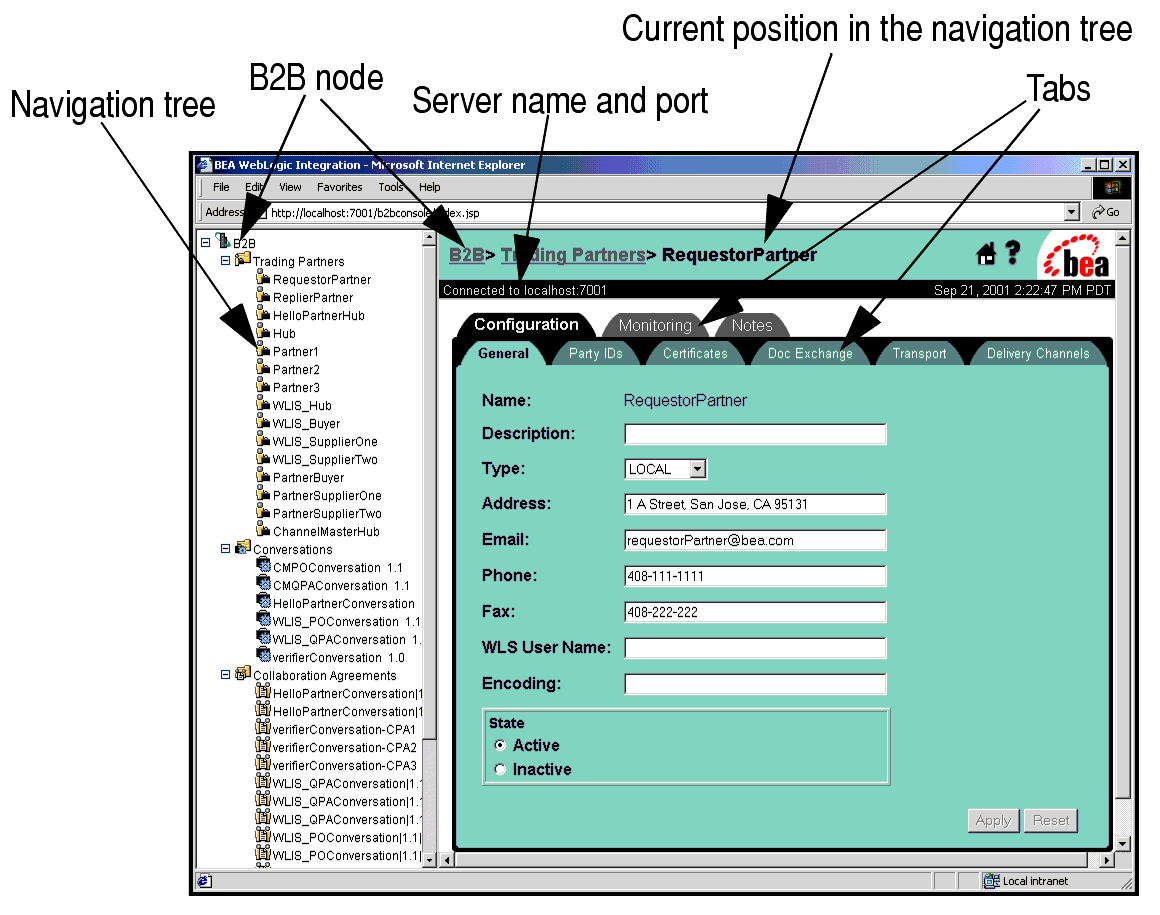The width and height of the screenshot is (1160, 915).
Task: Click the navigation tree scroll-down arrow
Action: tap(429, 861)
